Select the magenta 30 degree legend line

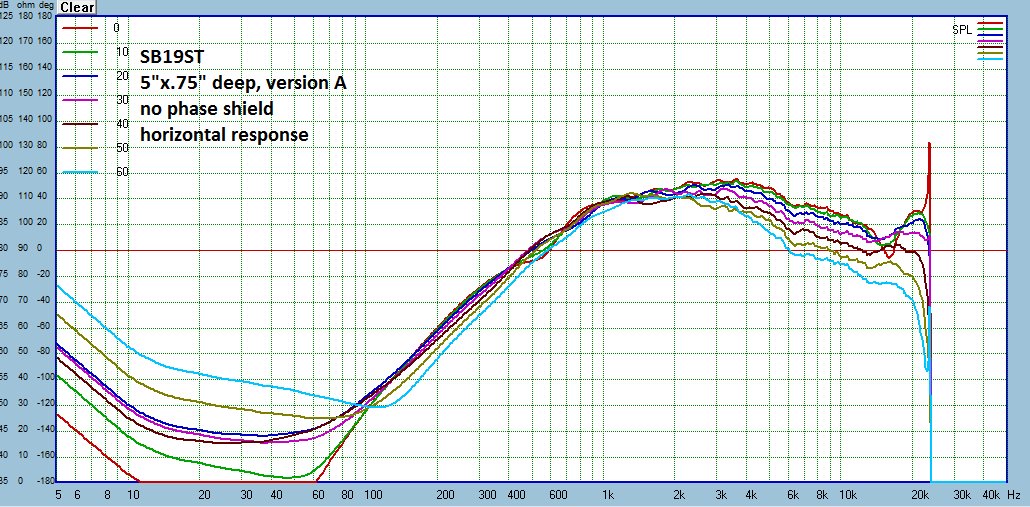click(79, 100)
